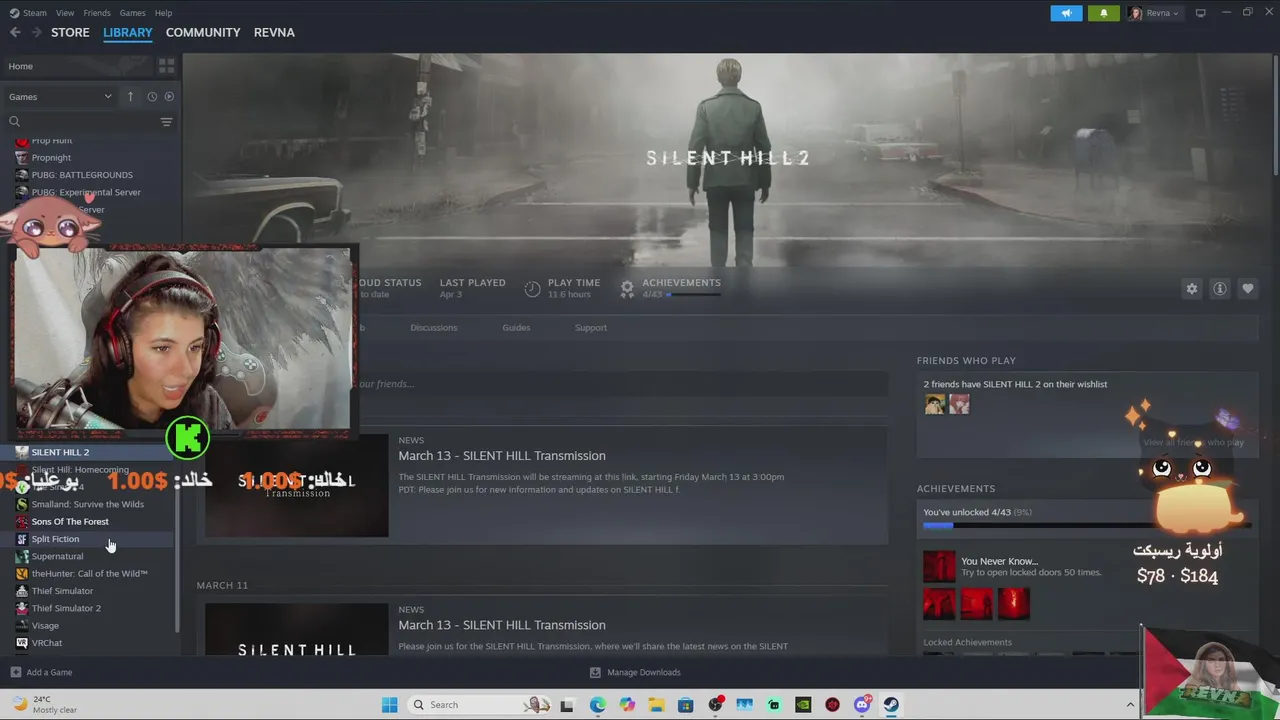Go to the STORE tab
This screenshot has height=720, width=1280.
70,32
